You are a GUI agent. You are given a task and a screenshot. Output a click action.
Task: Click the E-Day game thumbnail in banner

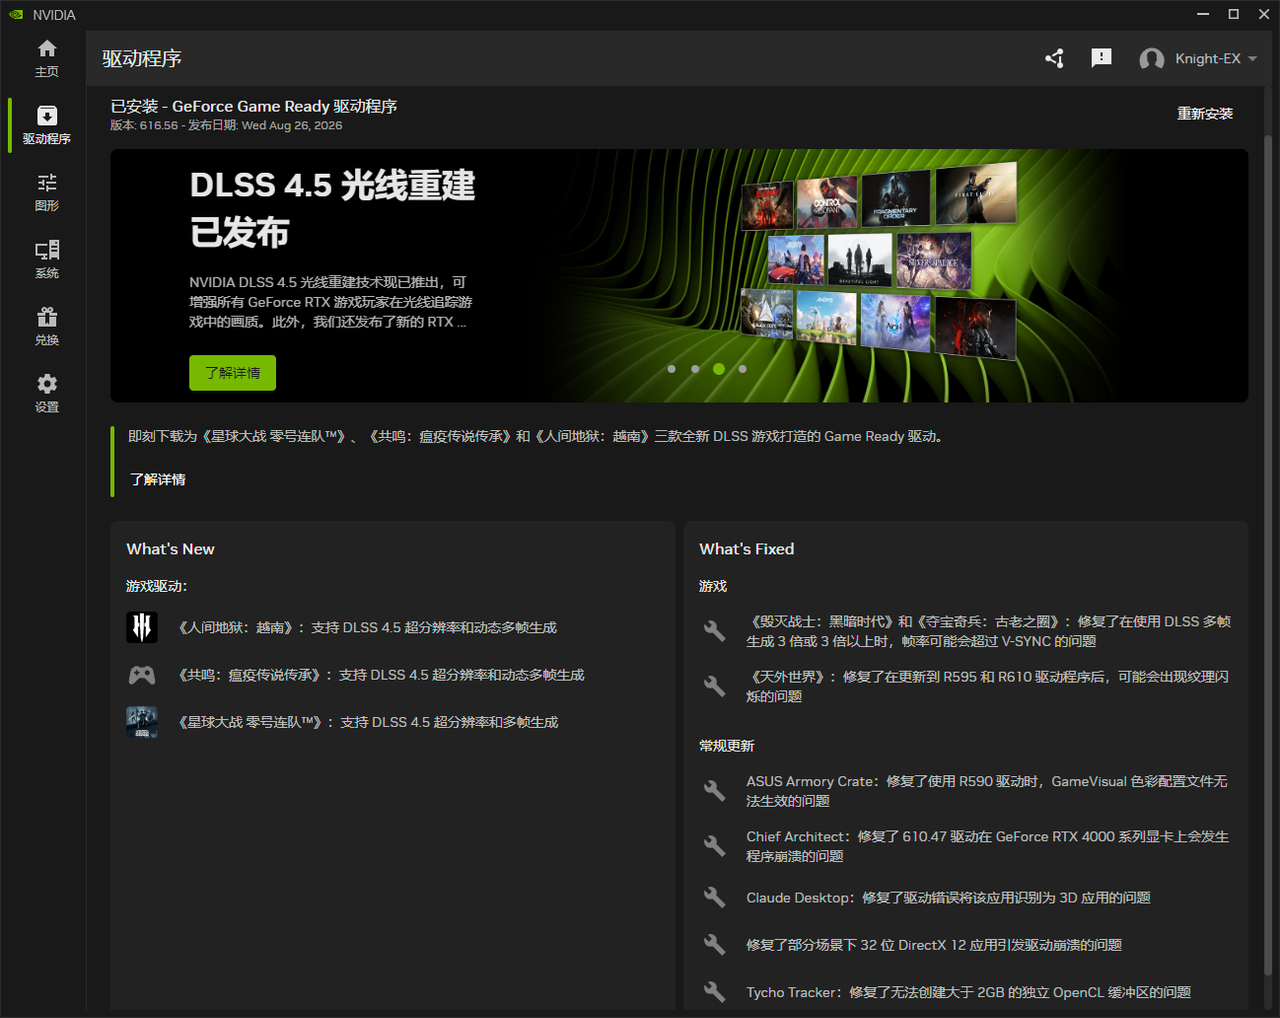click(767, 205)
